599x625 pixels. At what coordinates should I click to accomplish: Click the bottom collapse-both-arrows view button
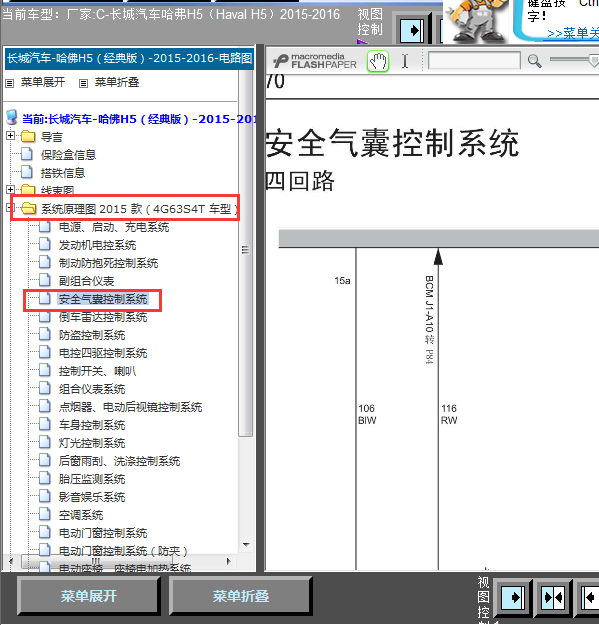pos(554,597)
